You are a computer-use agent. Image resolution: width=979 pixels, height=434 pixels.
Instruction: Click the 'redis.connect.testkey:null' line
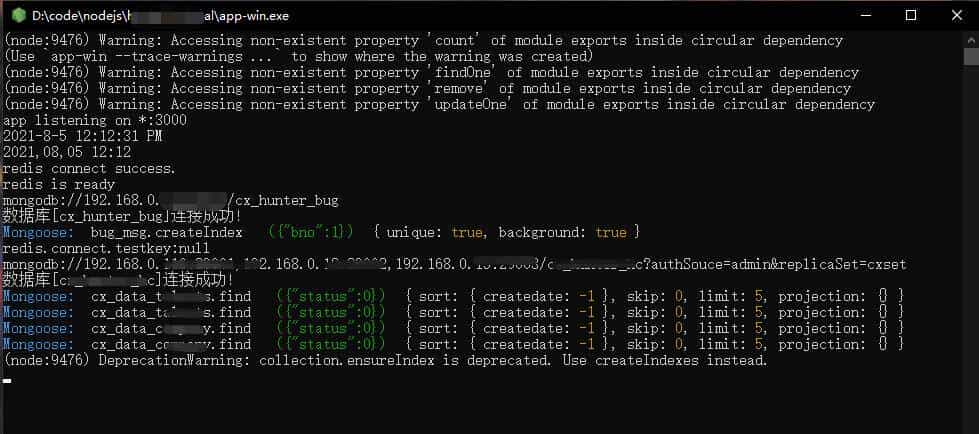[x=106, y=248]
